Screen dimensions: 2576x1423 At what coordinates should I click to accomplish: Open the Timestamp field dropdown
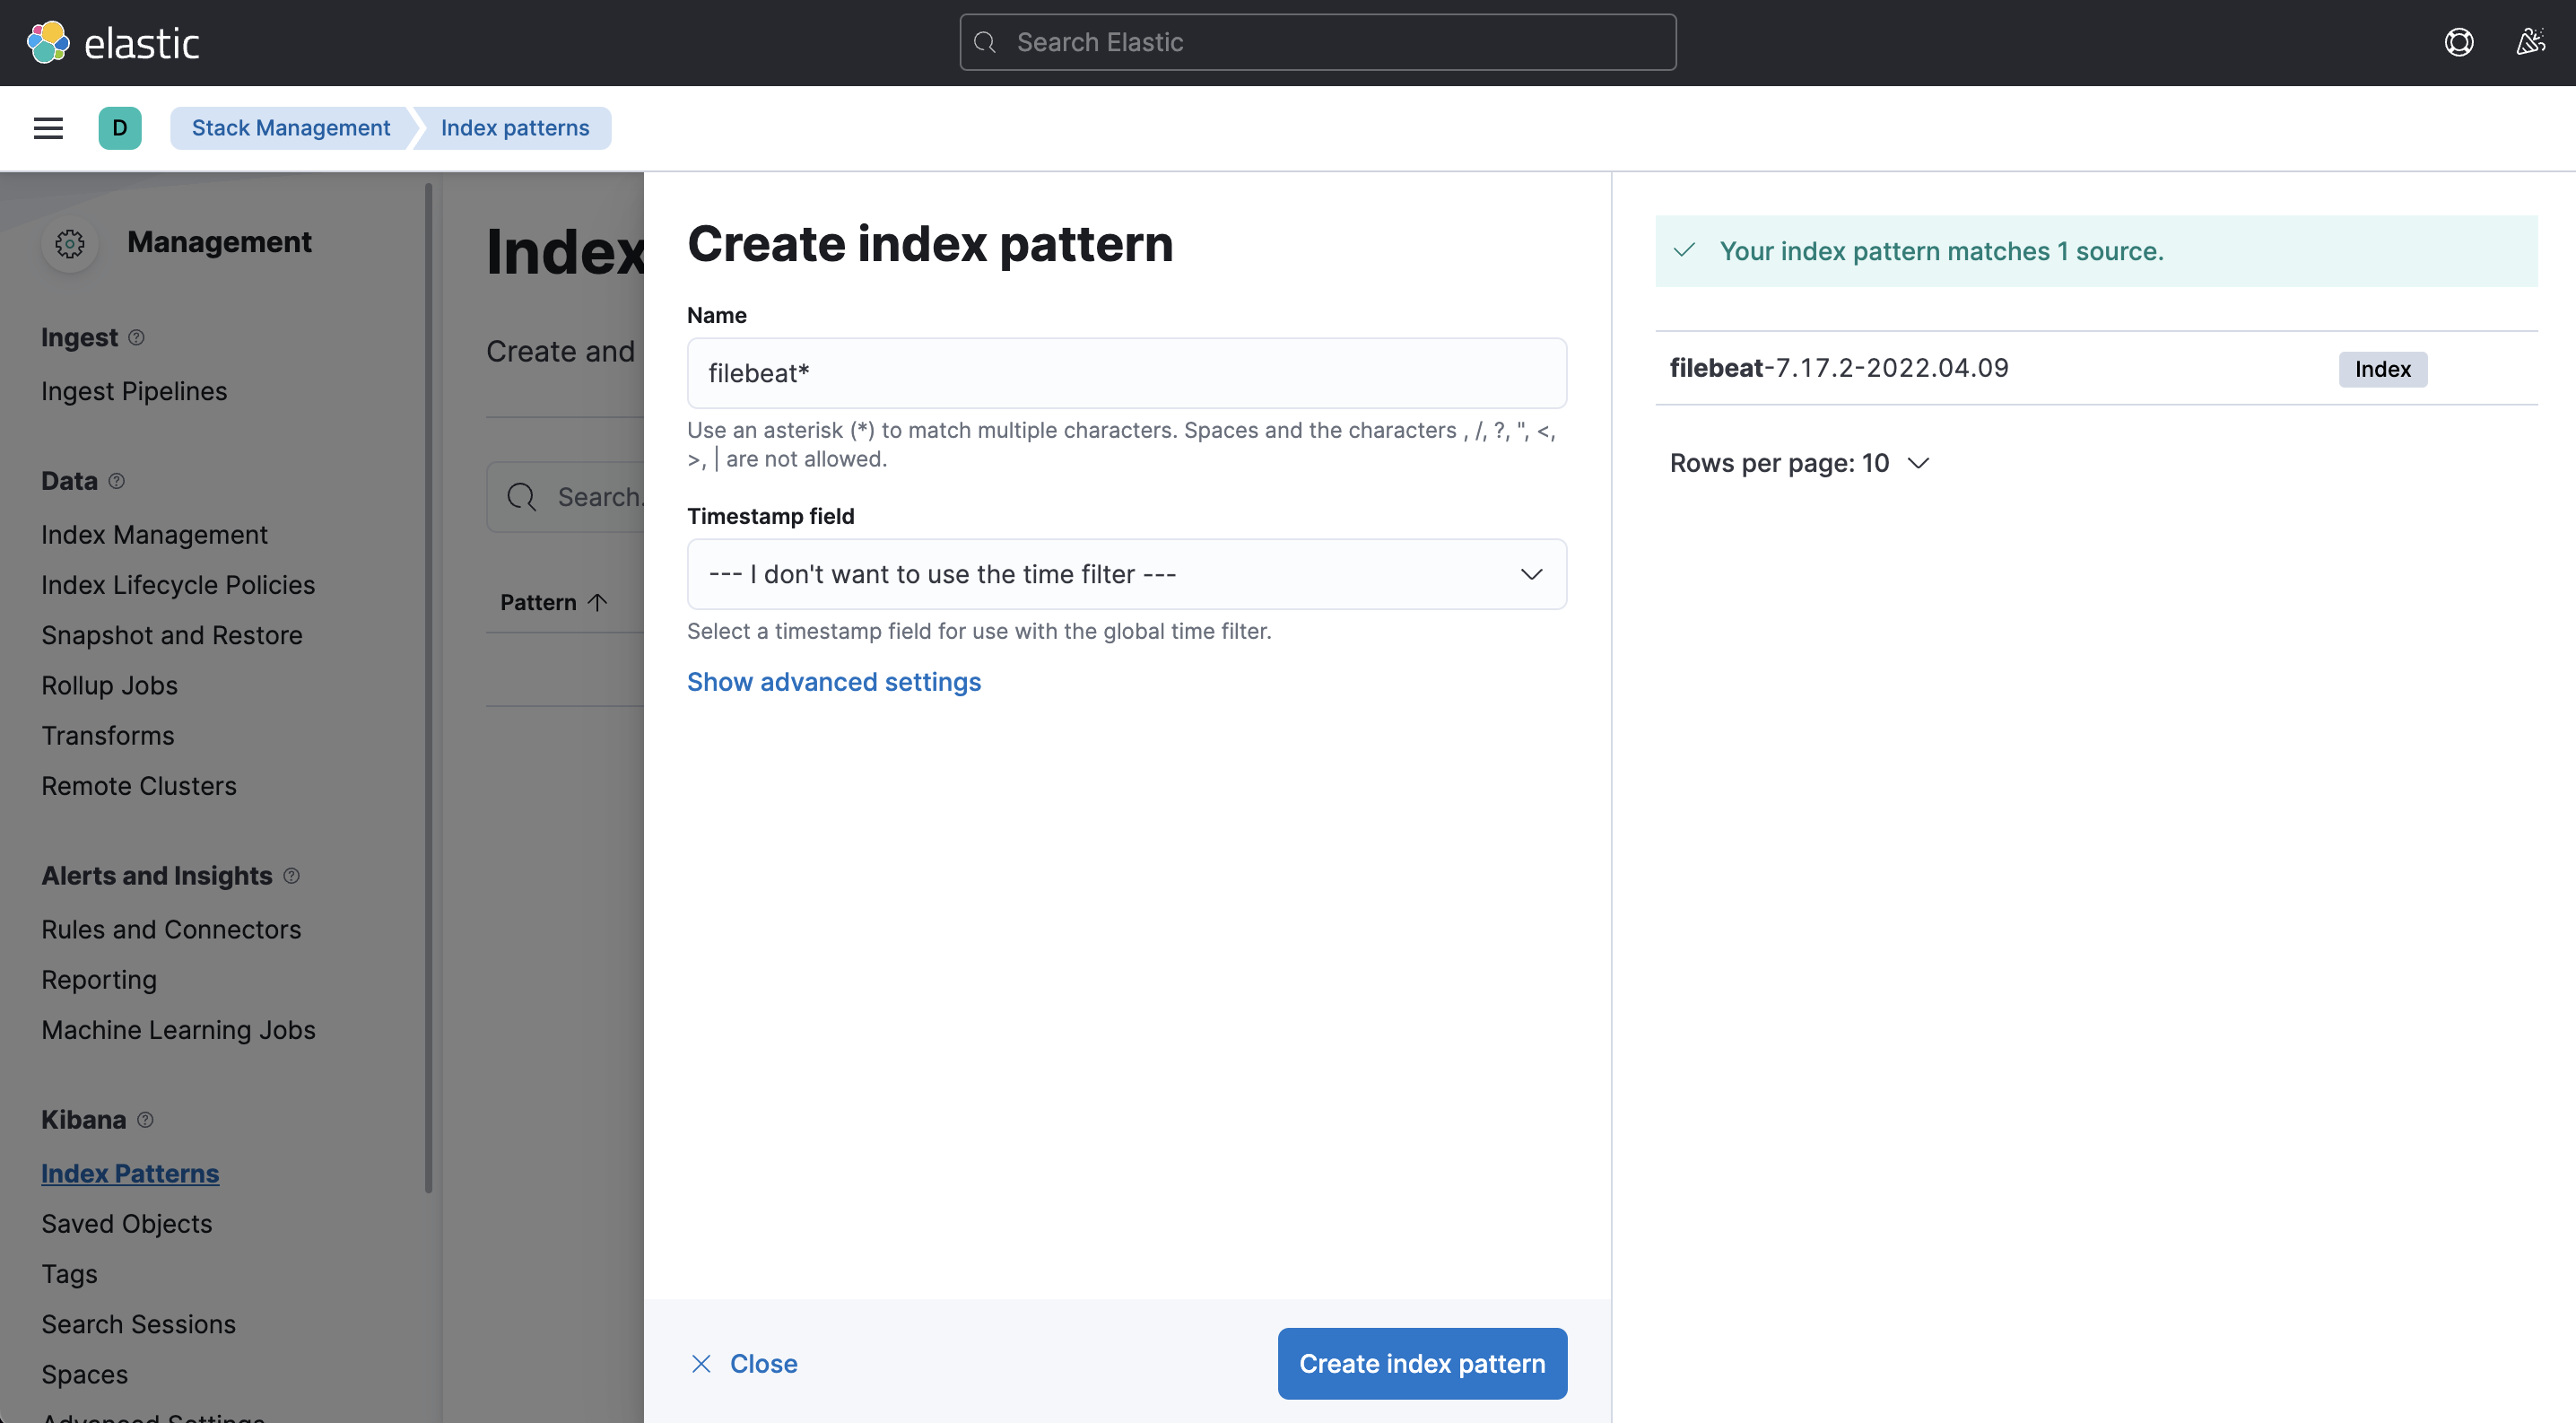[1126, 574]
